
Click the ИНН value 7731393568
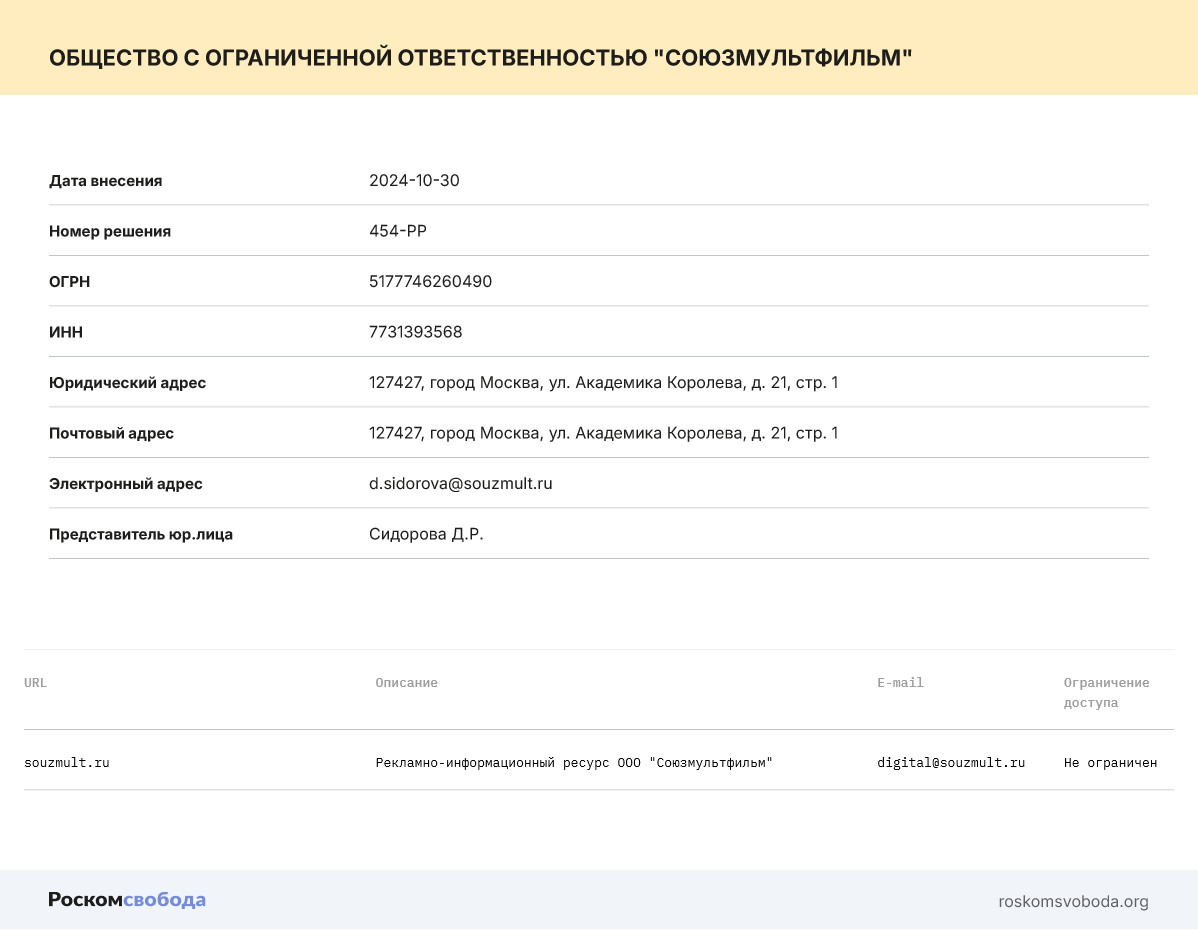pos(416,332)
